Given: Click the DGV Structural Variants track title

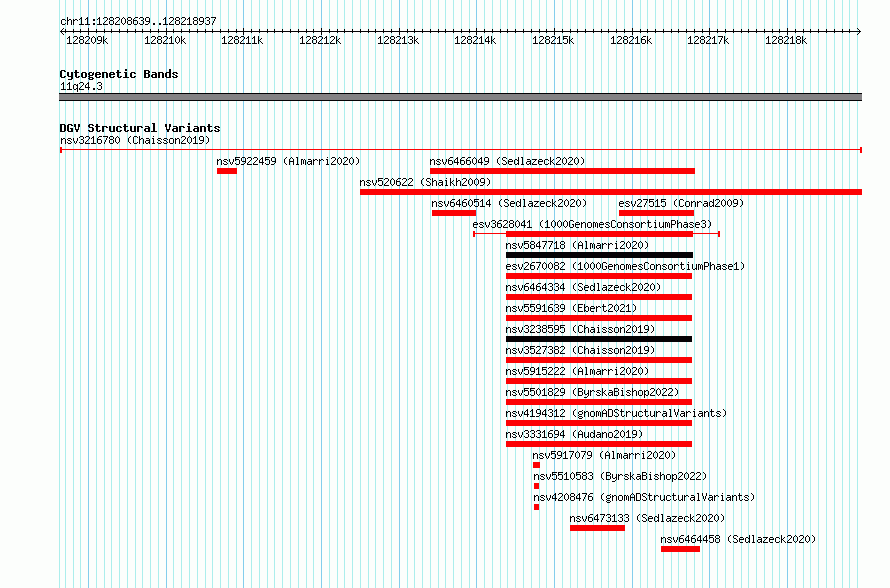Looking at the screenshot, I should tap(140, 128).
